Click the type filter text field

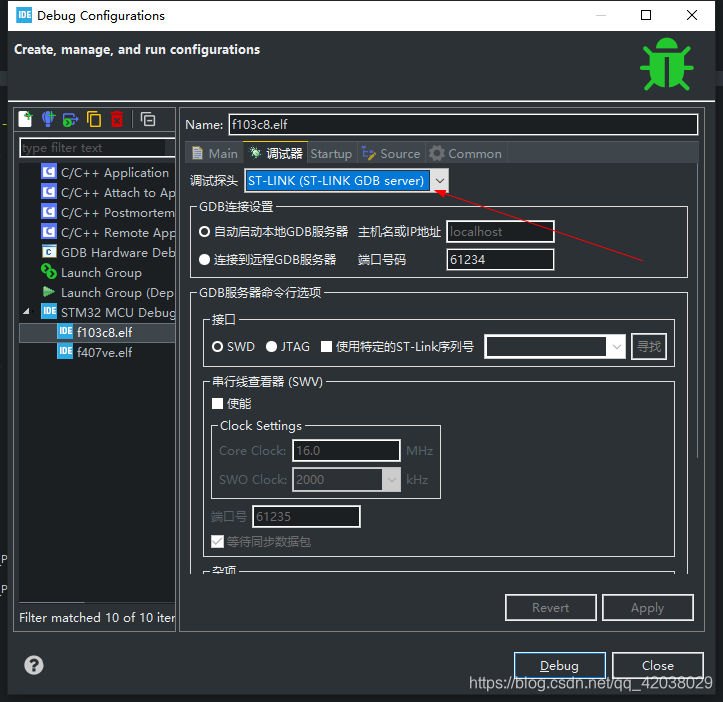[x=97, y=148]
